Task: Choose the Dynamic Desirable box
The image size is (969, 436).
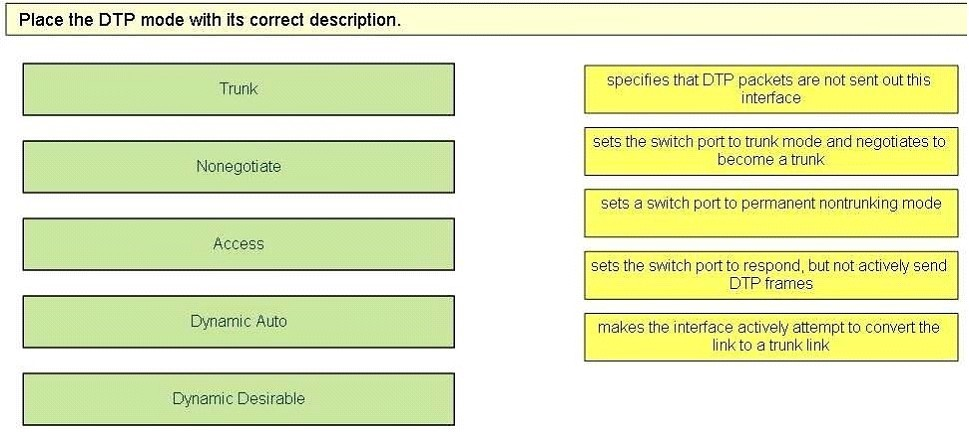Action: (x=239, y=399)
